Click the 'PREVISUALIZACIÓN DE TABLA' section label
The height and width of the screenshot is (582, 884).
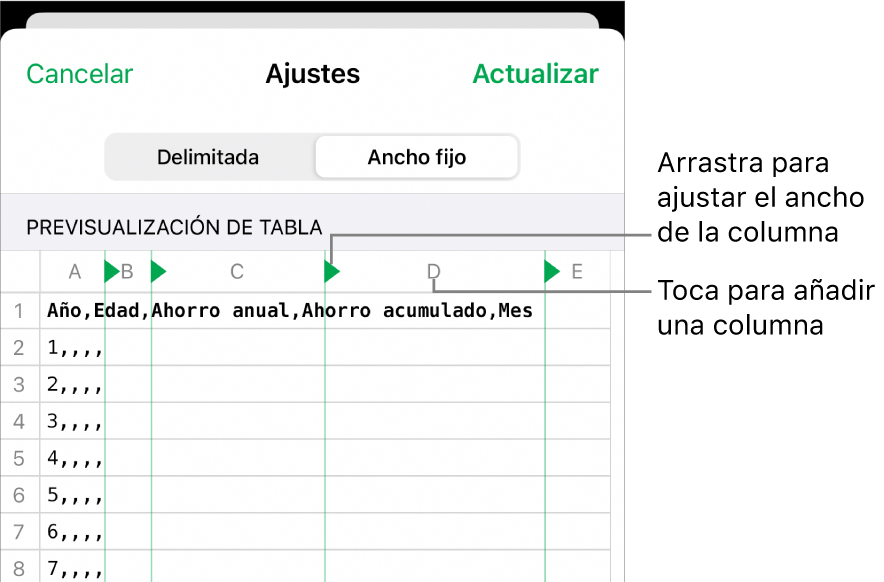[174, 227]
